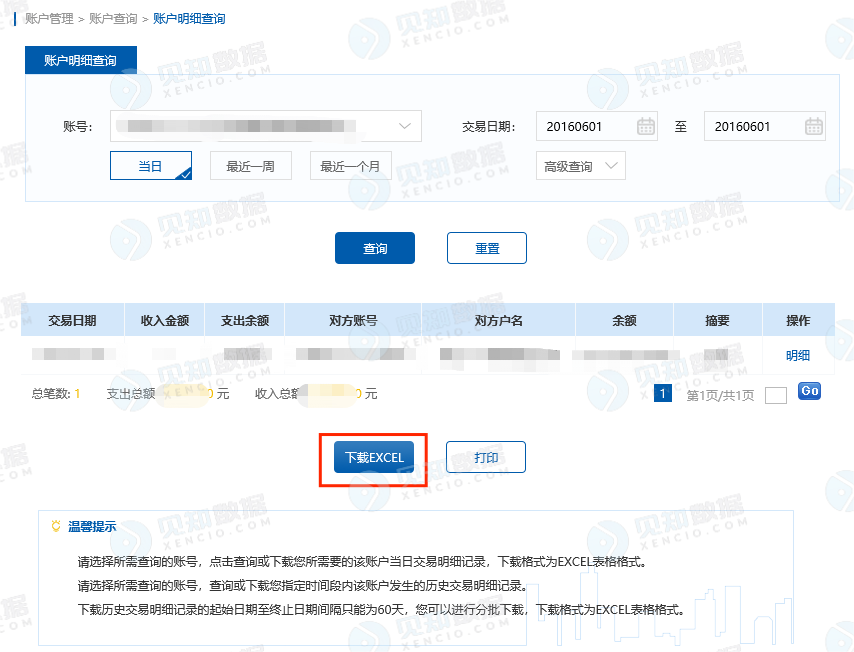Select the 当日 quick range option

(151, 166)
